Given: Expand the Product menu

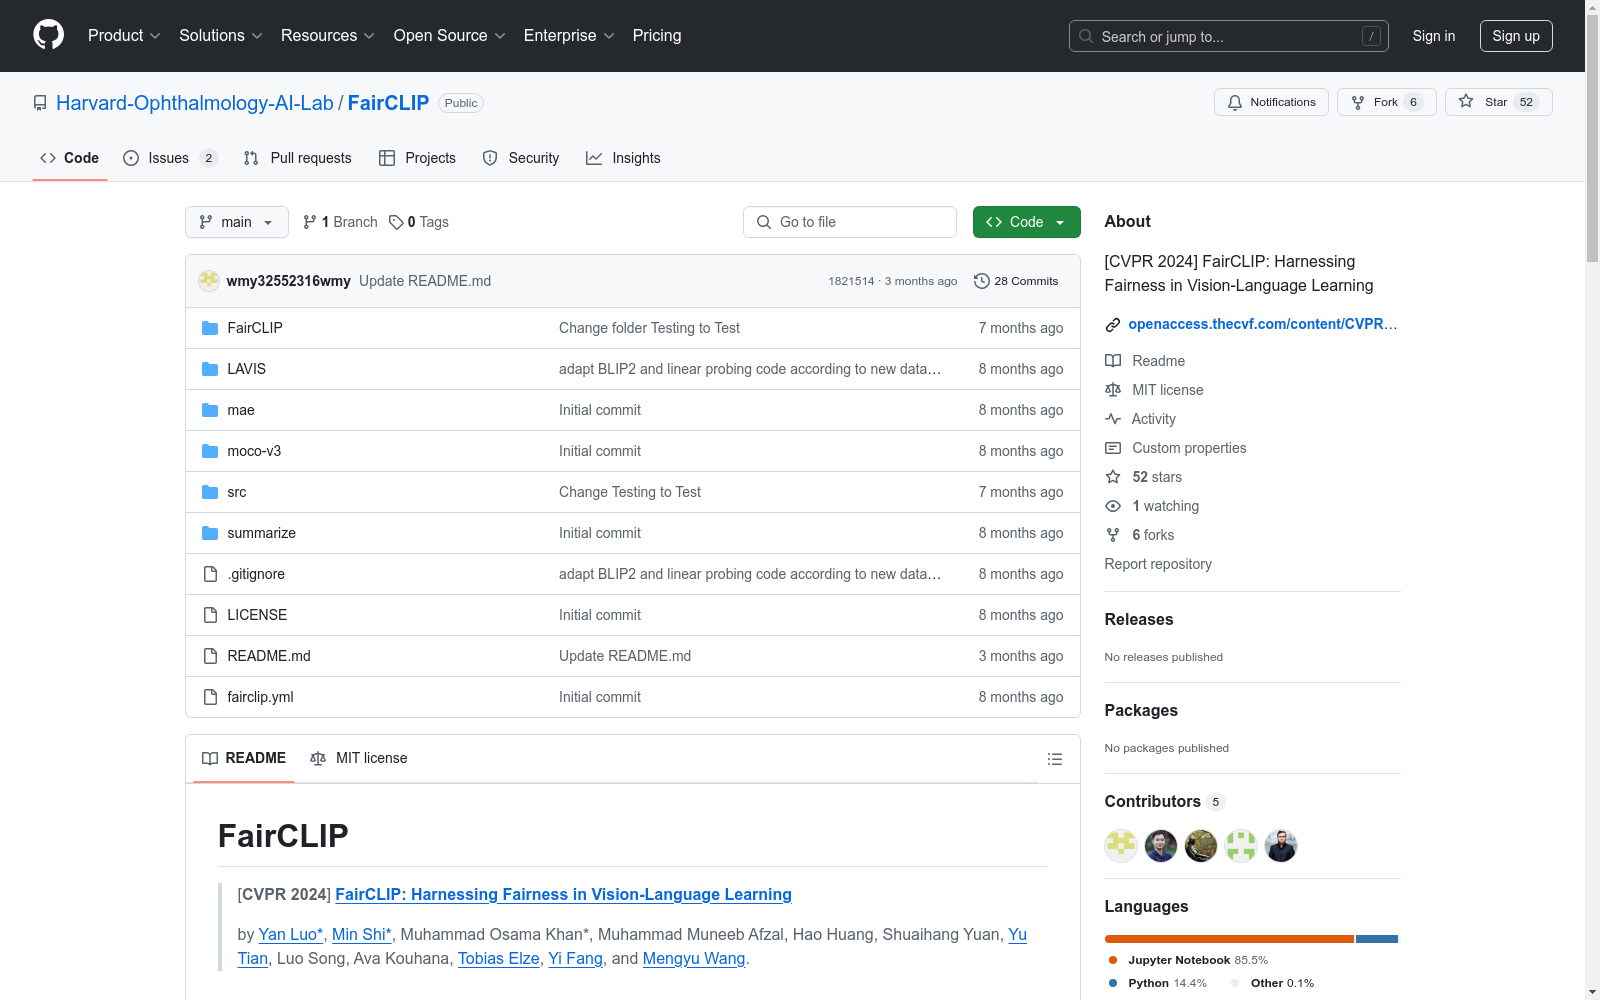Looking at the screenshot, I should tap(124, 35).
